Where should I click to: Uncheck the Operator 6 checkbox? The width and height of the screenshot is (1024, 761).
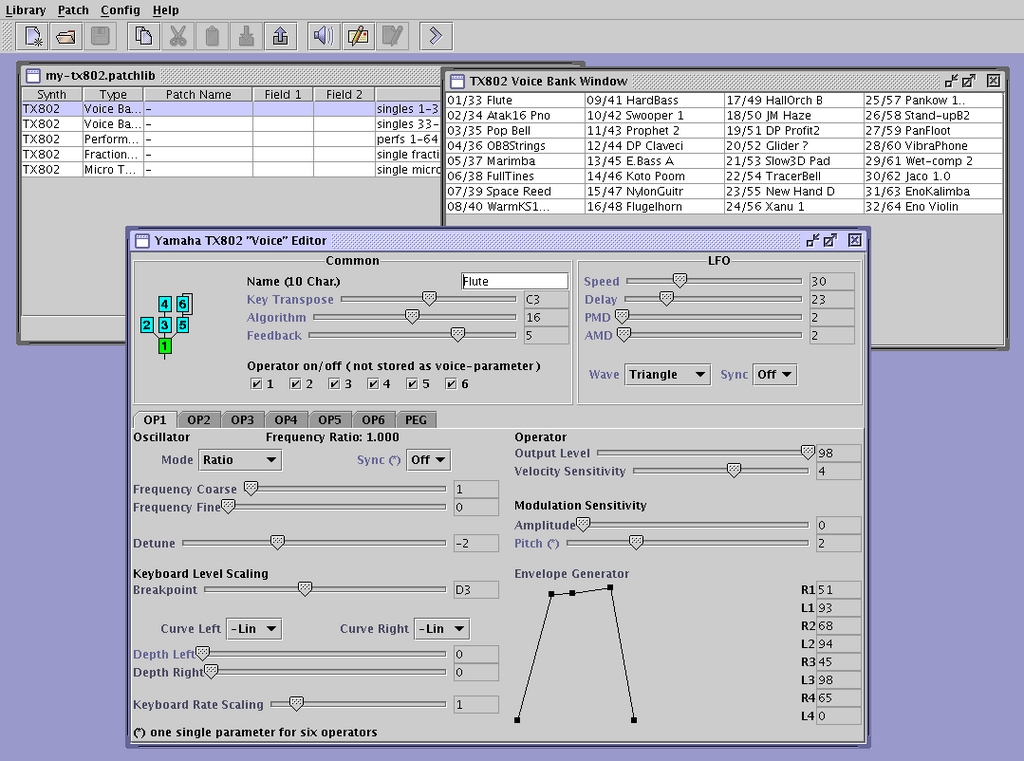452,384
